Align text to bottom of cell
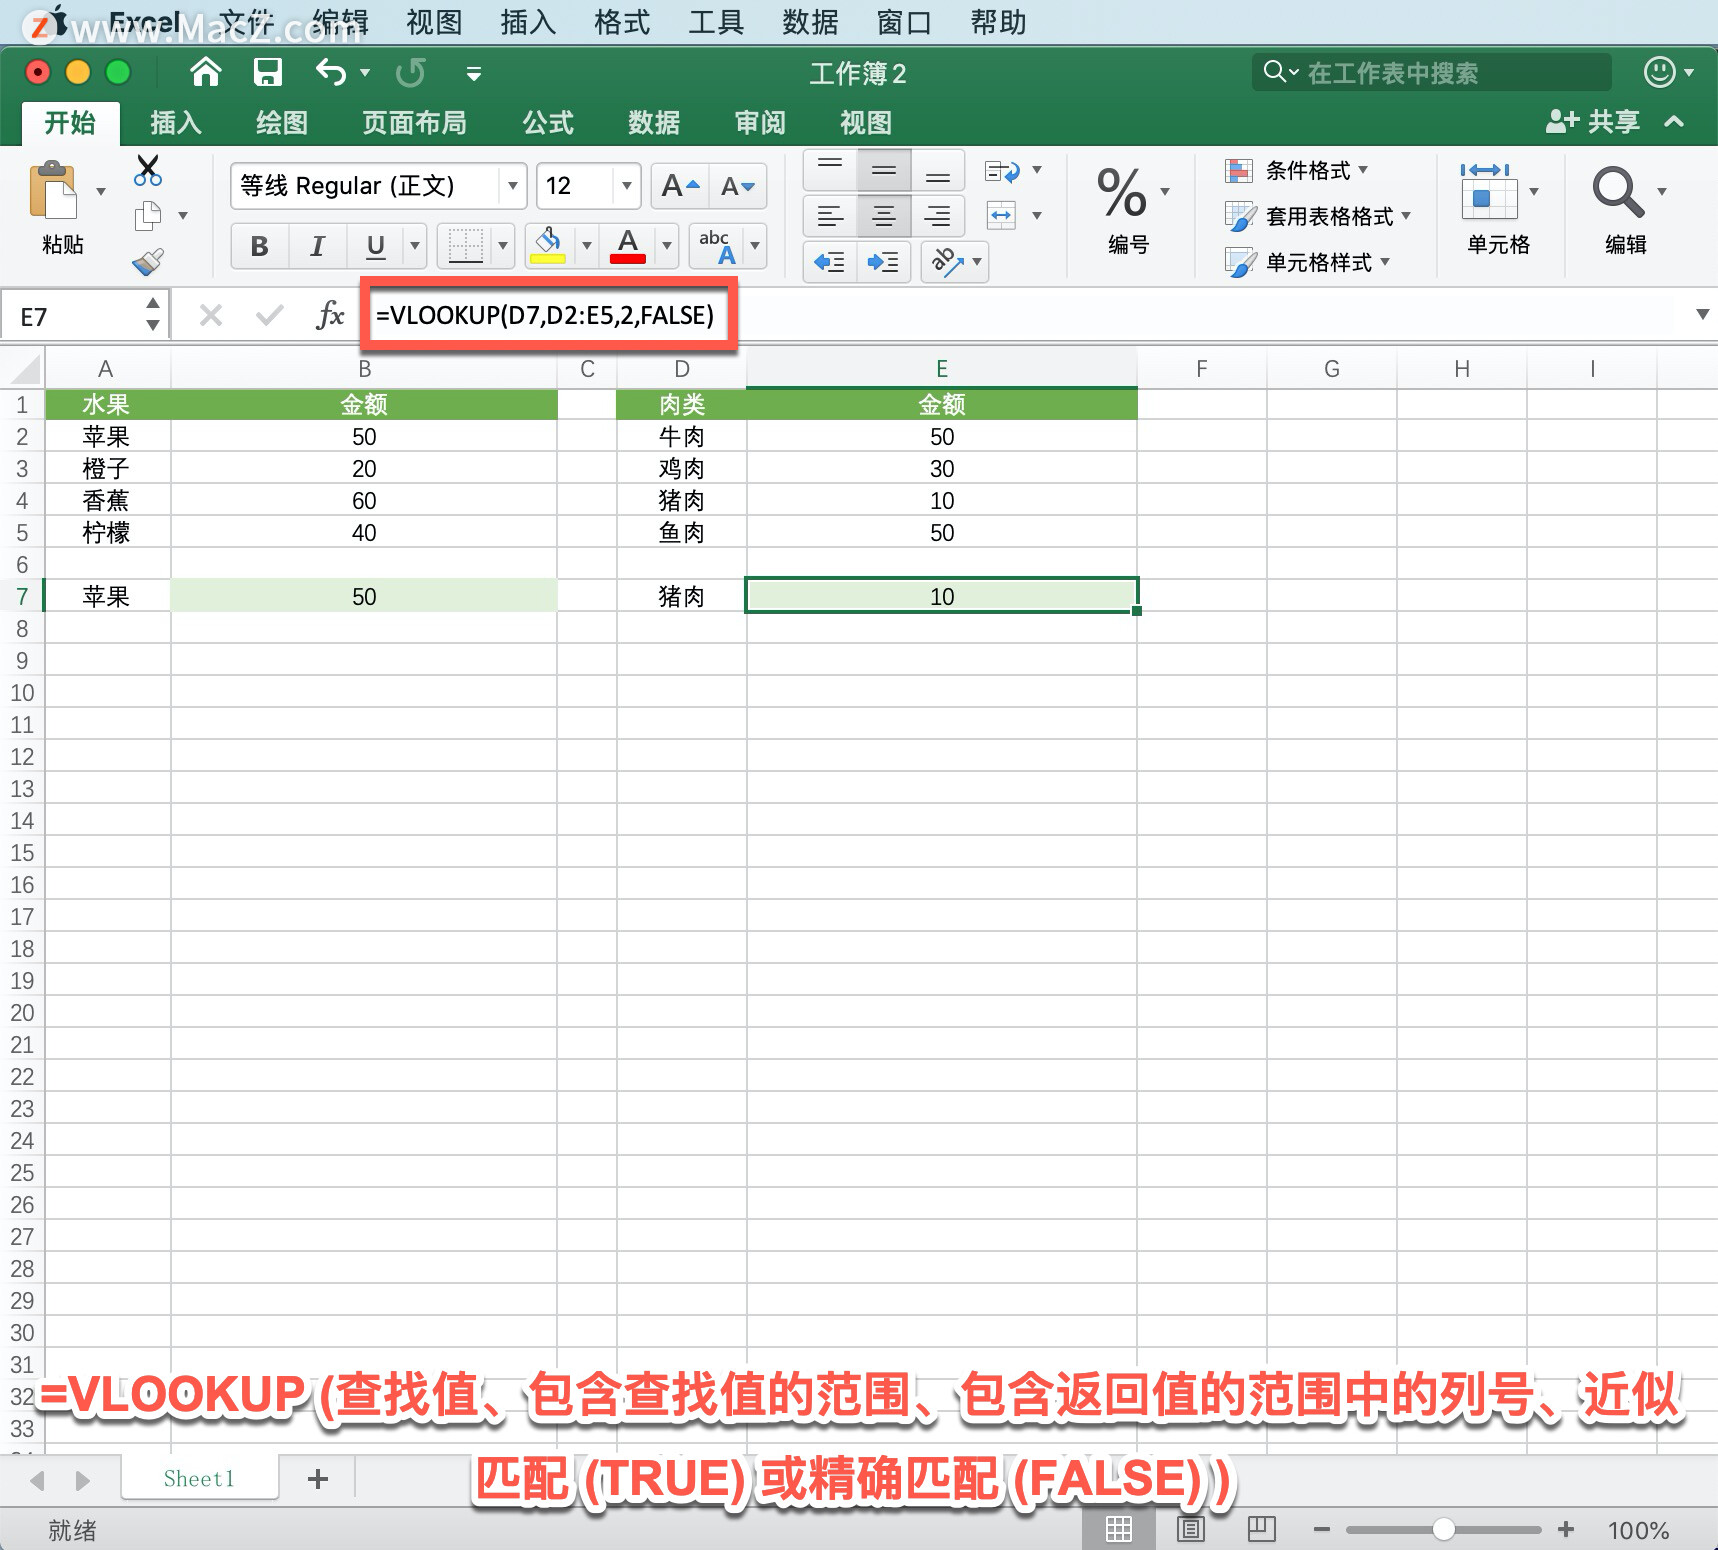 (938, 171)
